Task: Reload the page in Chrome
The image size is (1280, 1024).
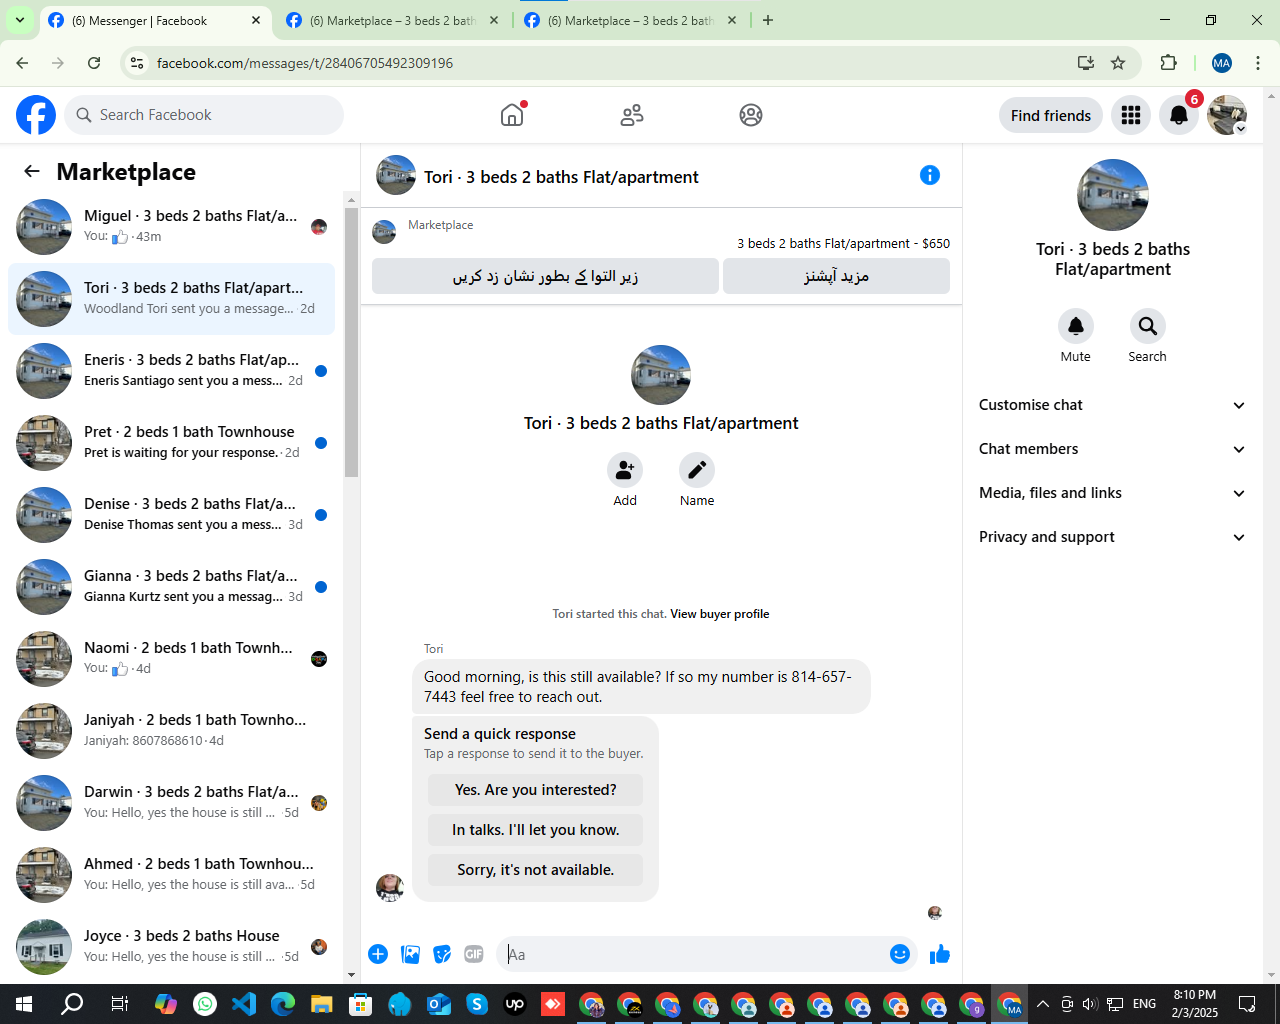Action: click(x=94, y=63)
